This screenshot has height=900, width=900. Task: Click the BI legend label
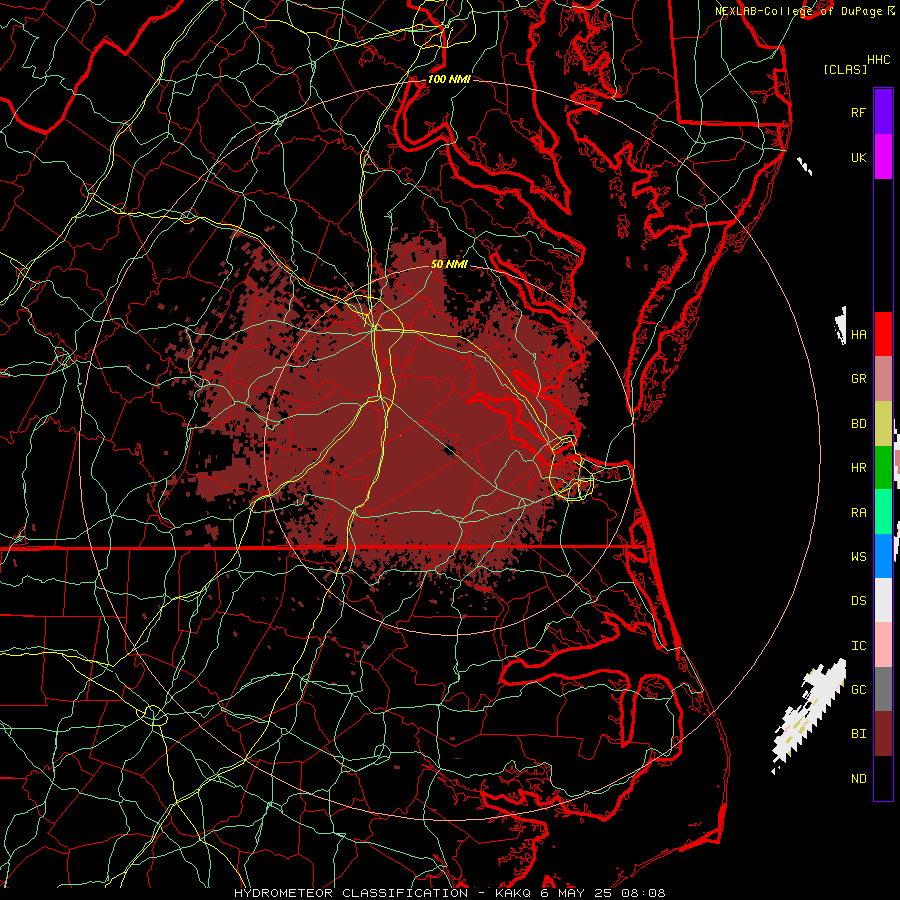pos(858,734)
